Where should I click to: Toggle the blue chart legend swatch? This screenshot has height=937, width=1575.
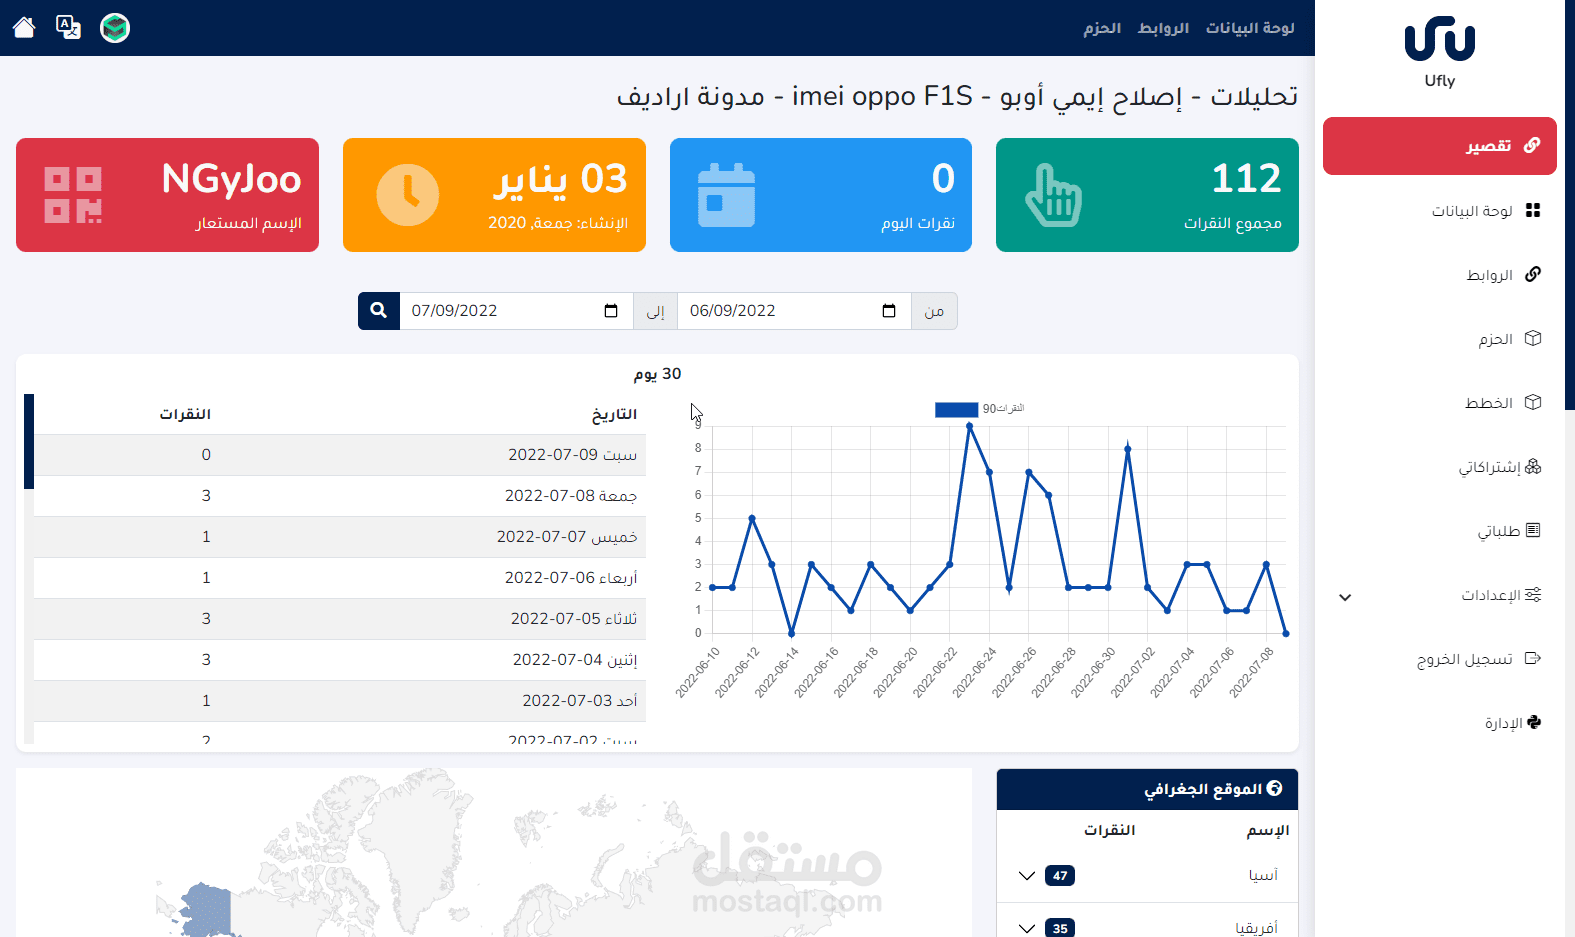coord(956,409)
